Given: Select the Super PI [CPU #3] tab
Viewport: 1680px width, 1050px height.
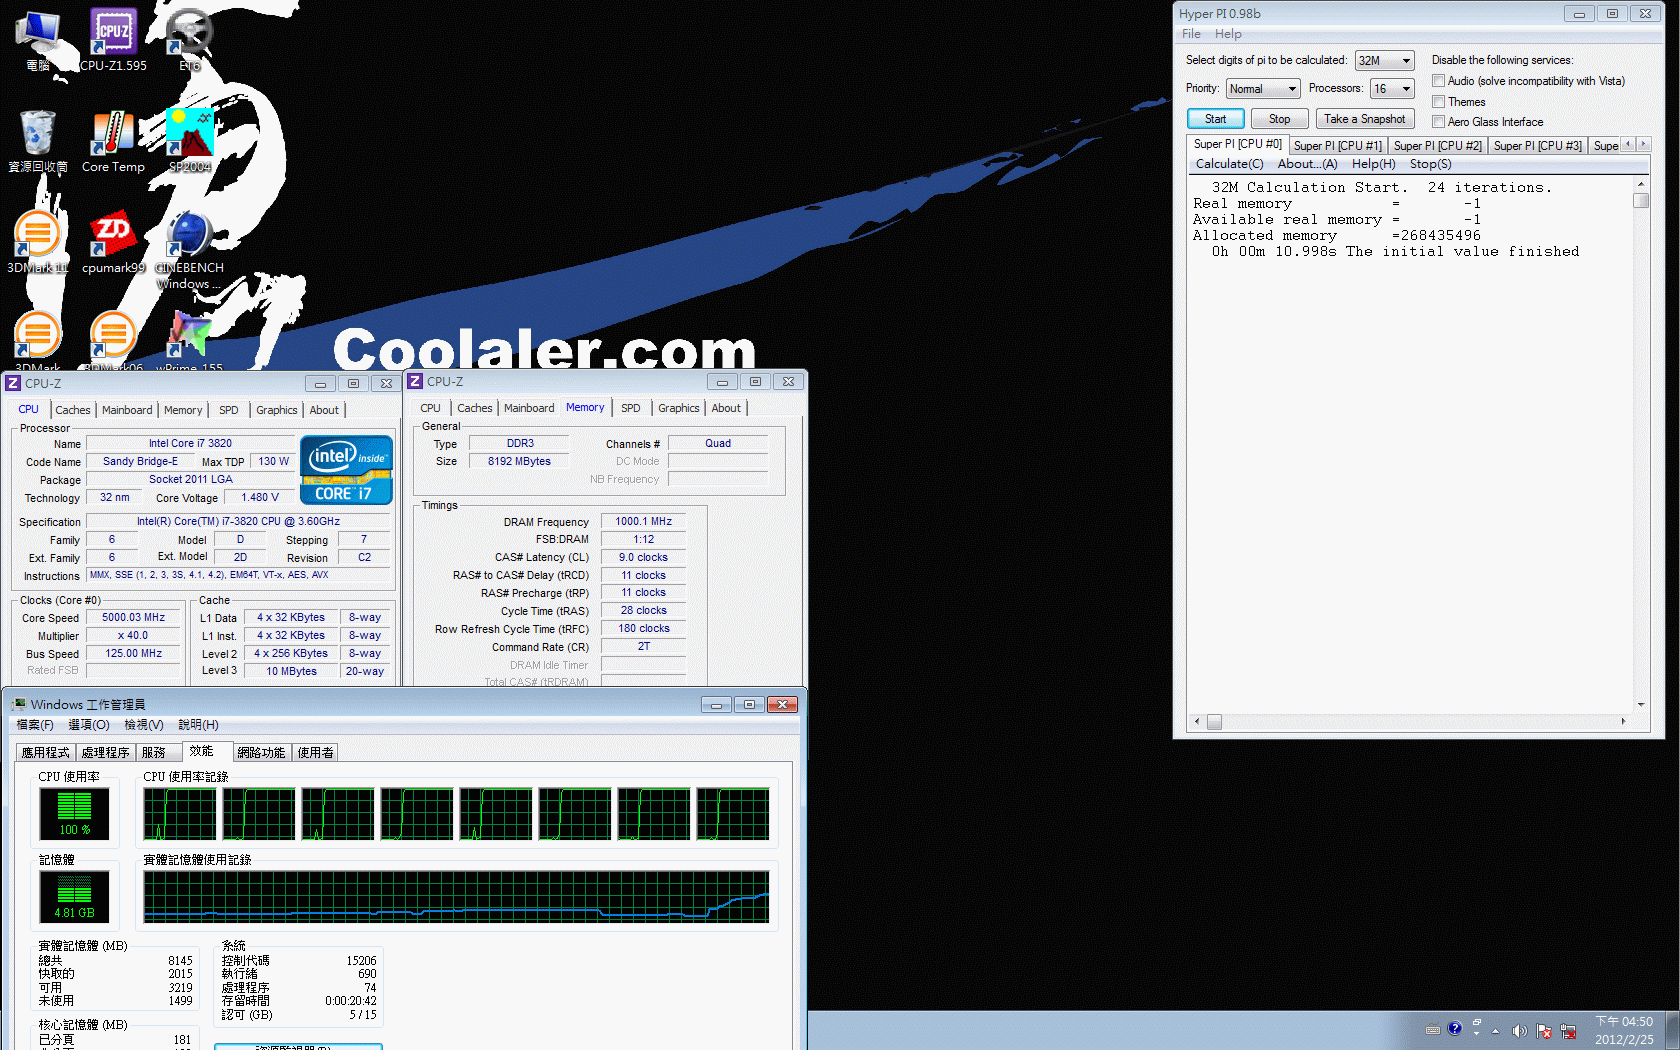Looking at the screenshot, I should [x=1538, y=146].
